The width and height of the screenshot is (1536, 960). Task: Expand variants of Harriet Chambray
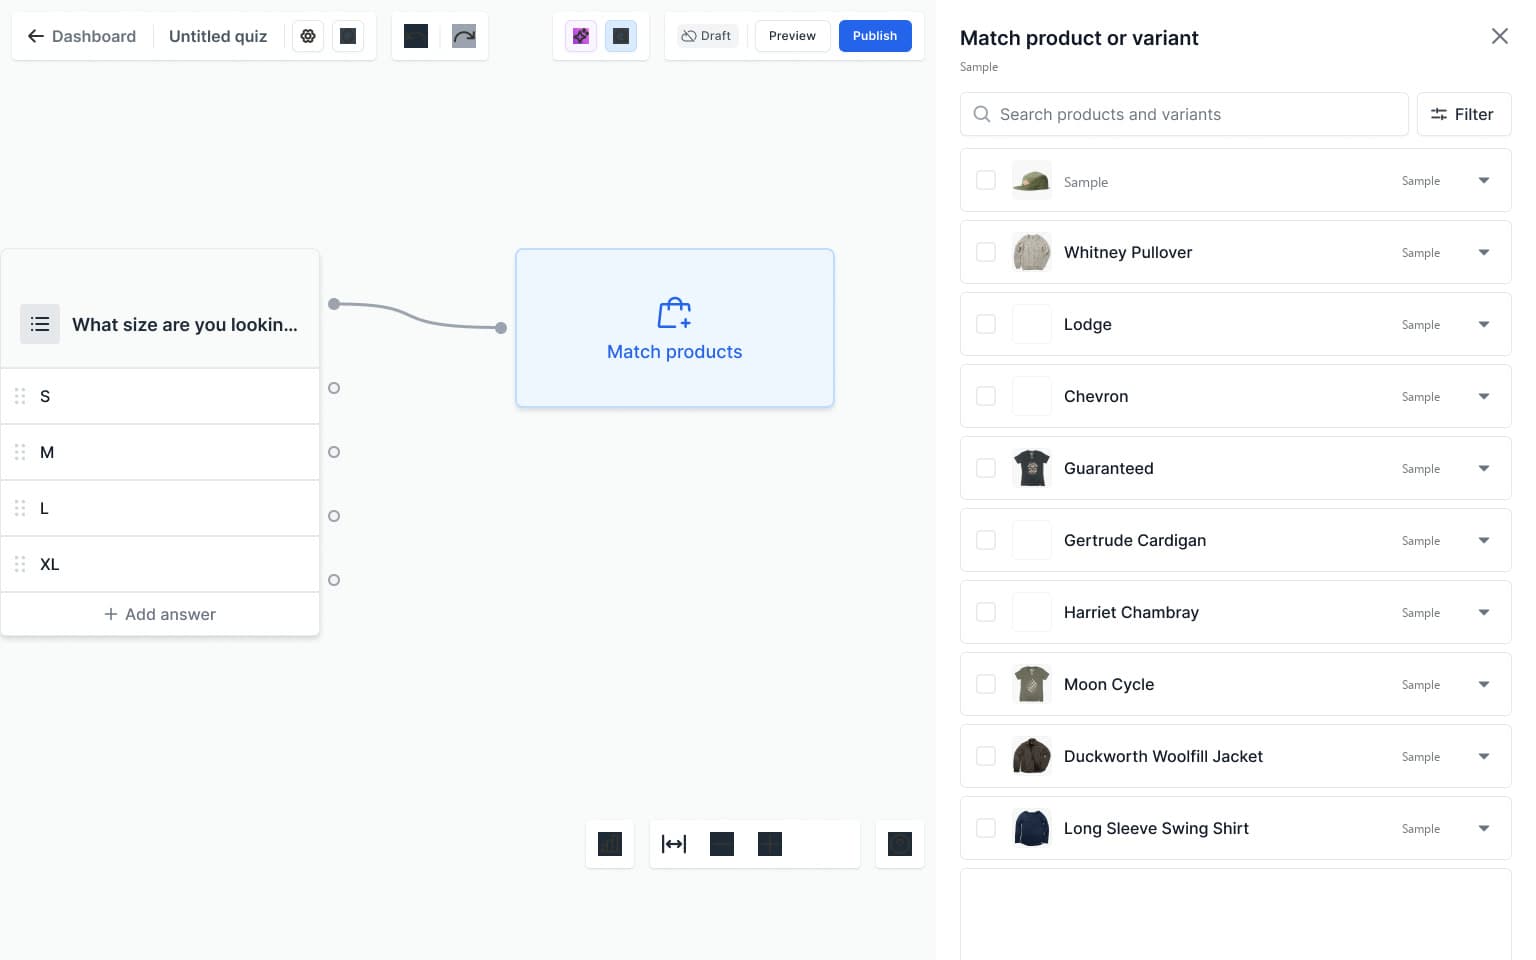(x=1484, y=612)
